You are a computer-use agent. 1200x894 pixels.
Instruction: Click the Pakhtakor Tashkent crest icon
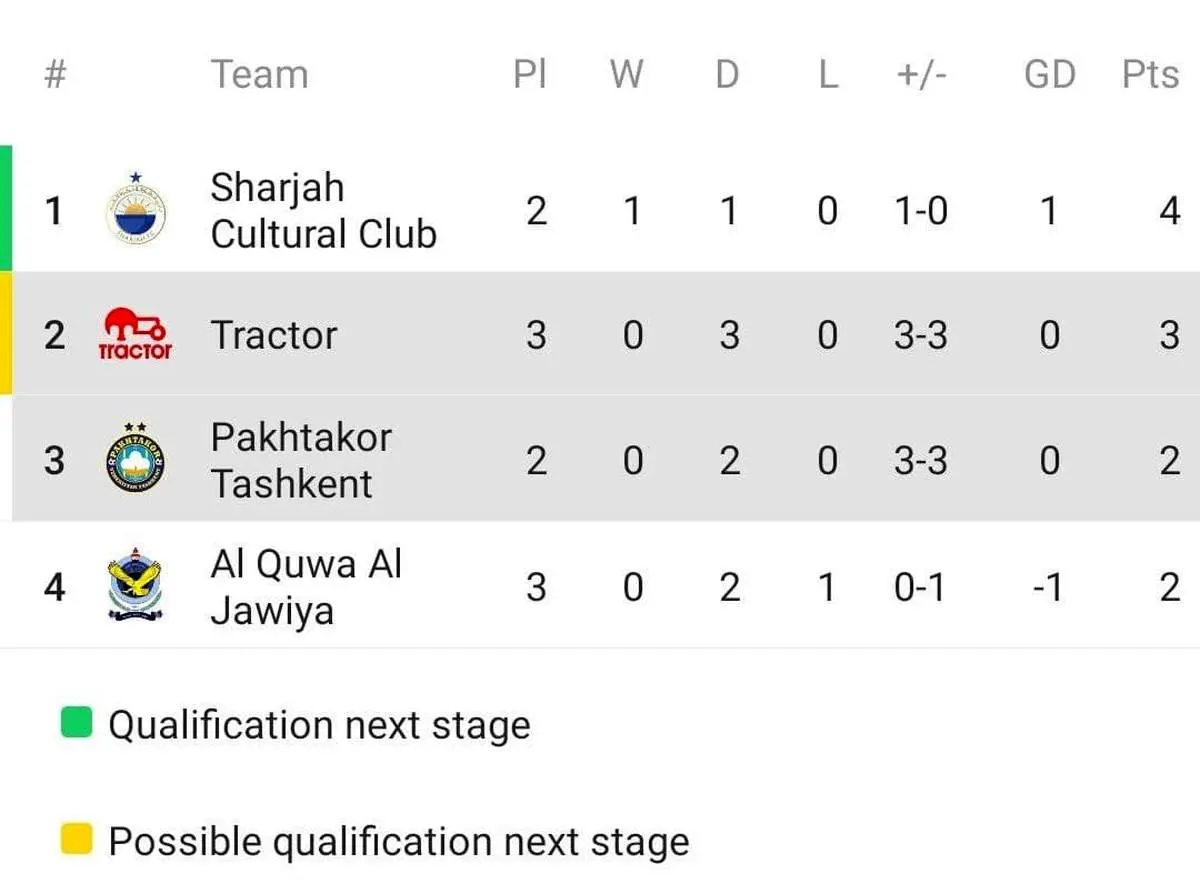tap(136, 460)
